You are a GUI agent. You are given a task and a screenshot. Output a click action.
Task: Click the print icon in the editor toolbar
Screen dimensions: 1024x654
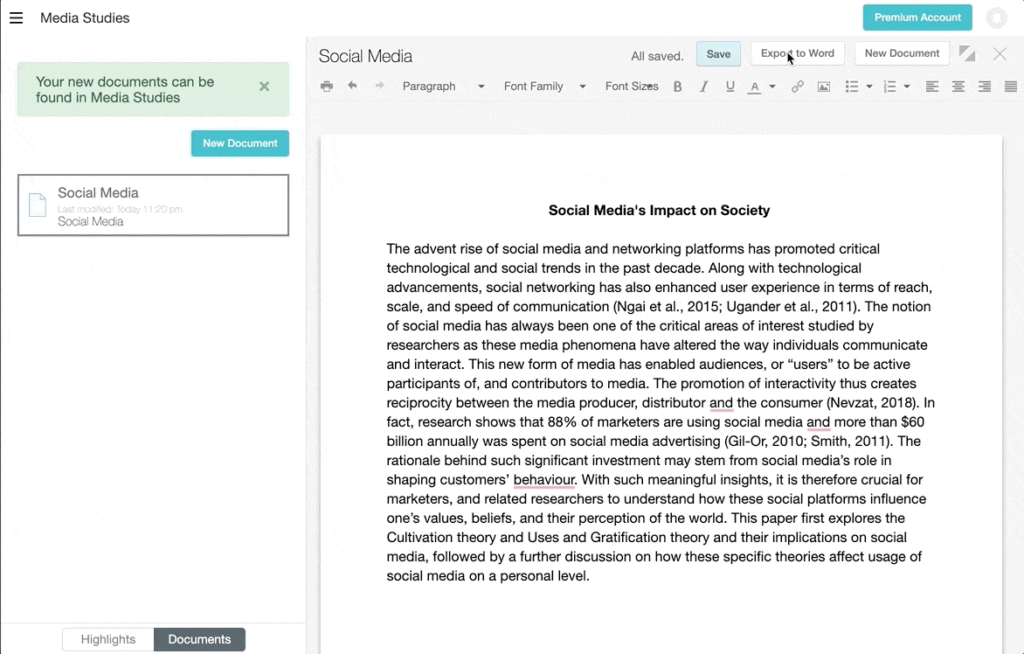[327, 87]
